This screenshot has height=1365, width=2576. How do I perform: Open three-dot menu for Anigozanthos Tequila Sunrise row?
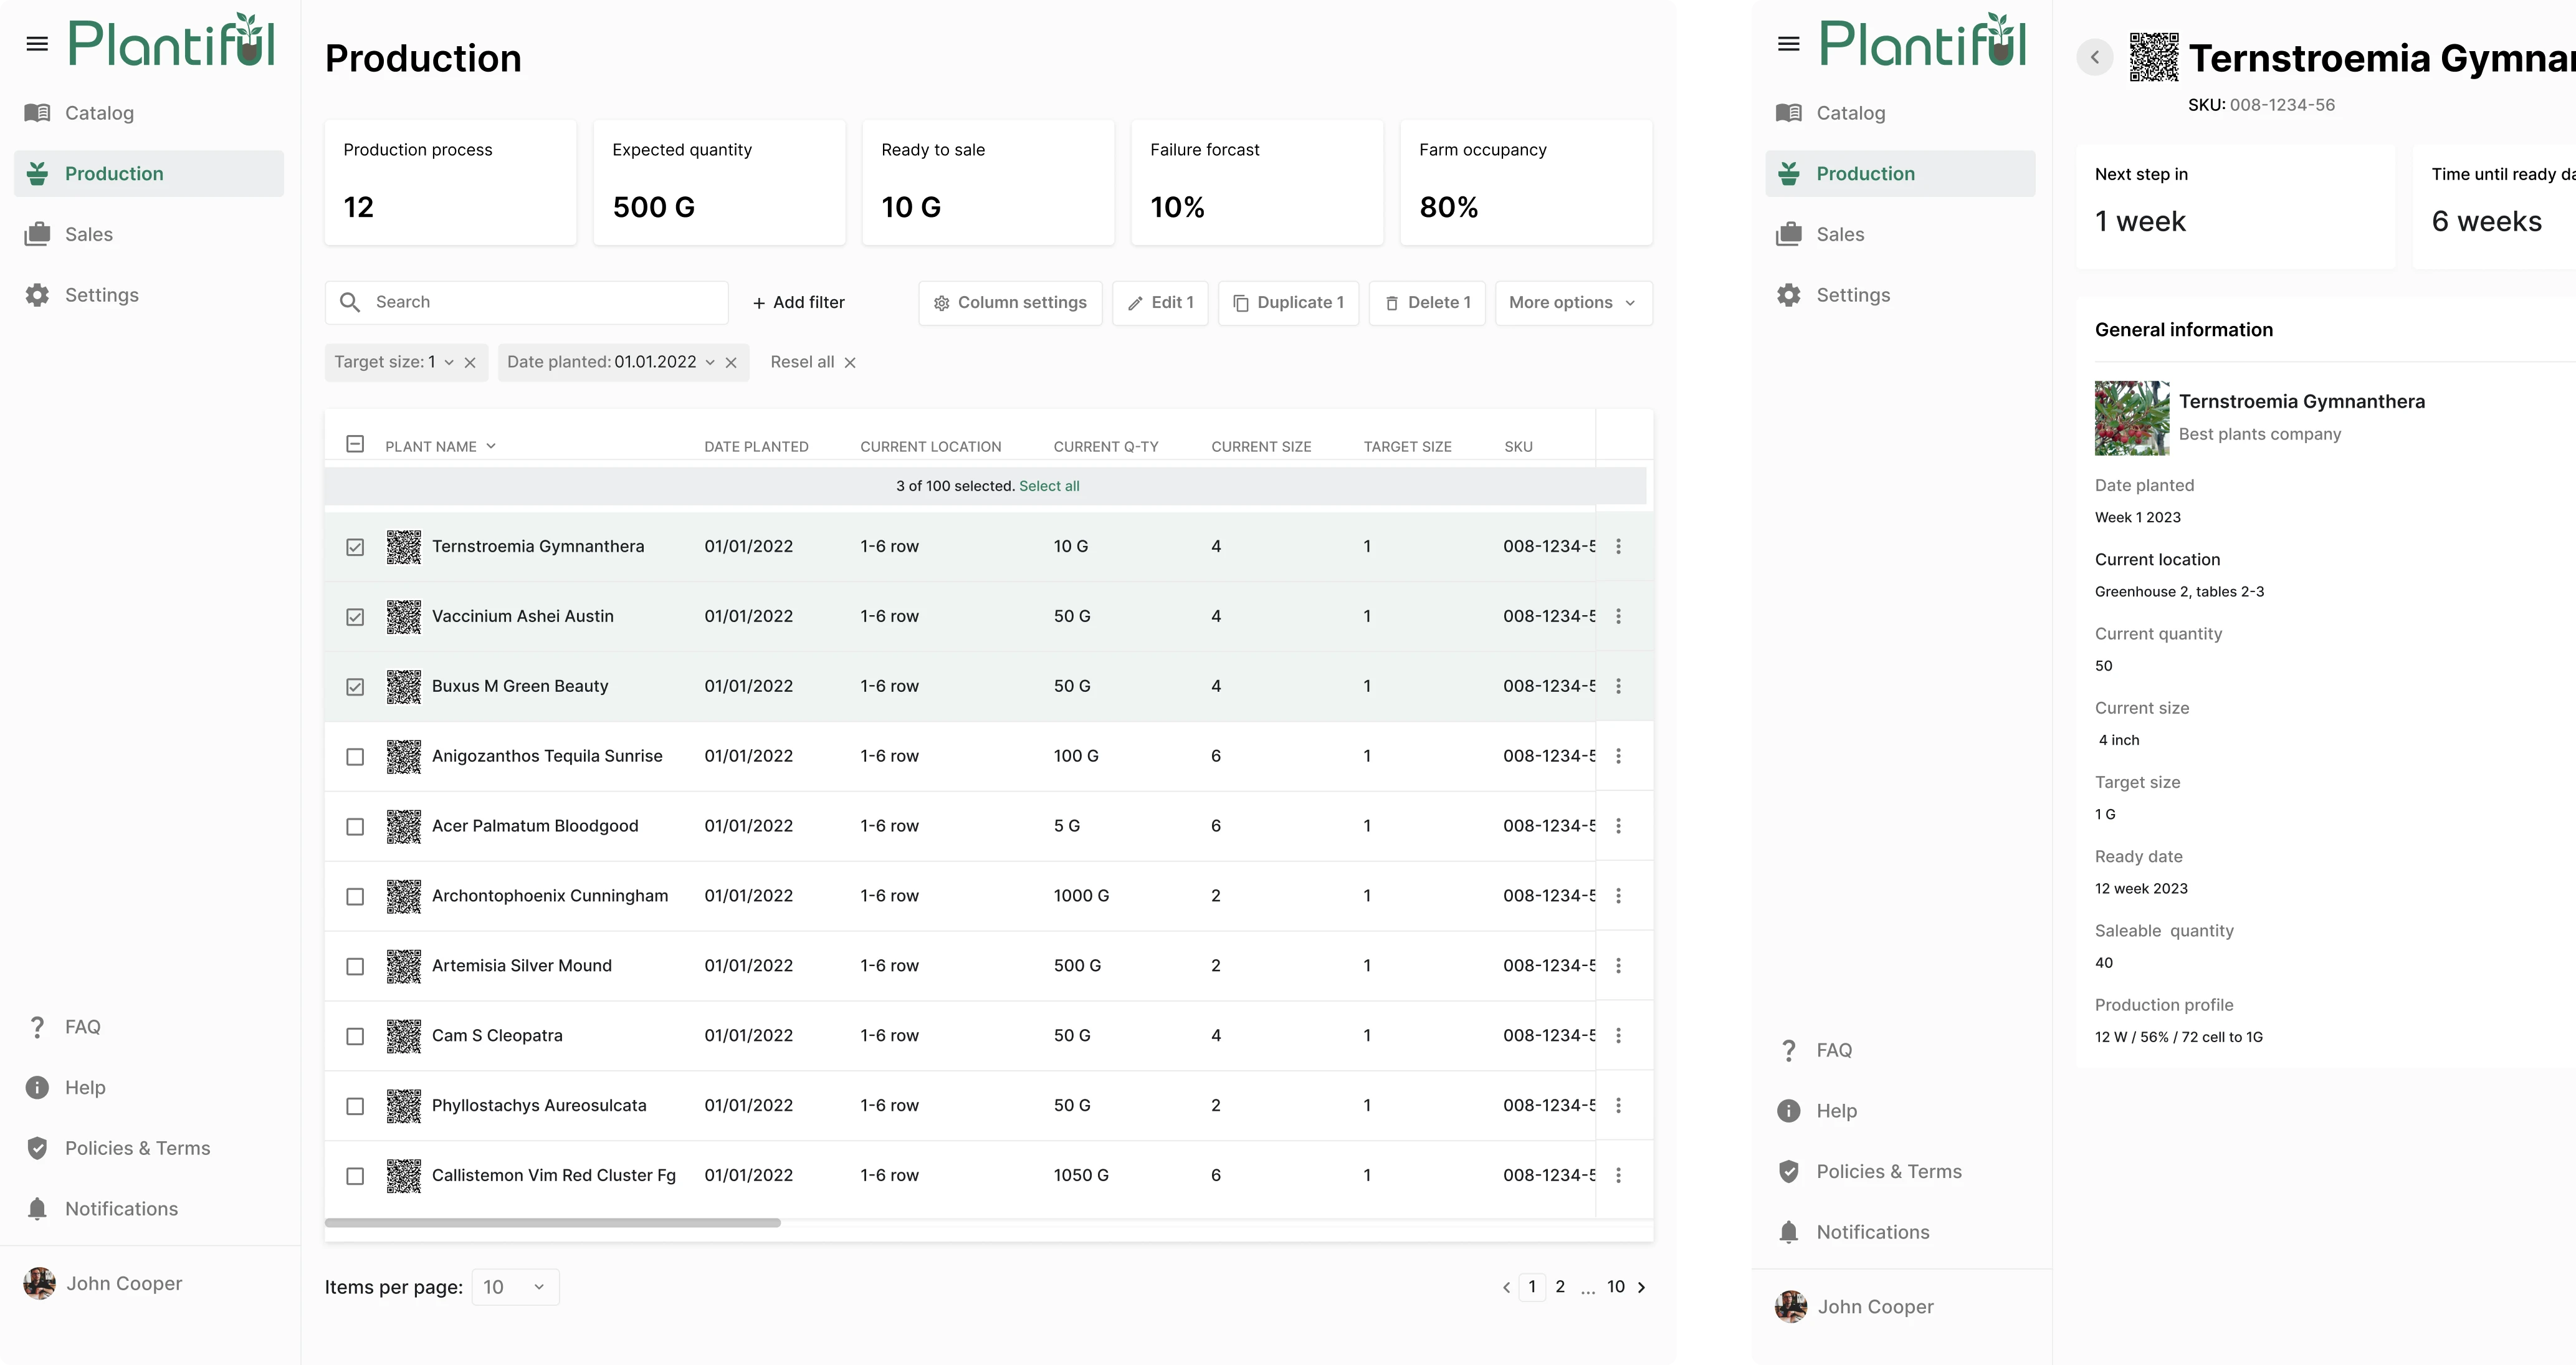point(1618,756)
